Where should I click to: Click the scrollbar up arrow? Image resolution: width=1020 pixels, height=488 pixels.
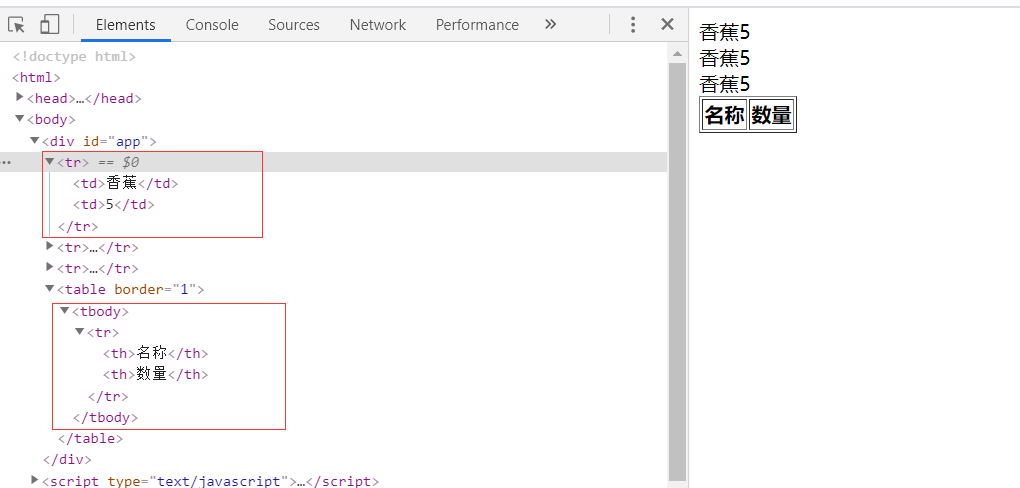(x=677, y=53)
